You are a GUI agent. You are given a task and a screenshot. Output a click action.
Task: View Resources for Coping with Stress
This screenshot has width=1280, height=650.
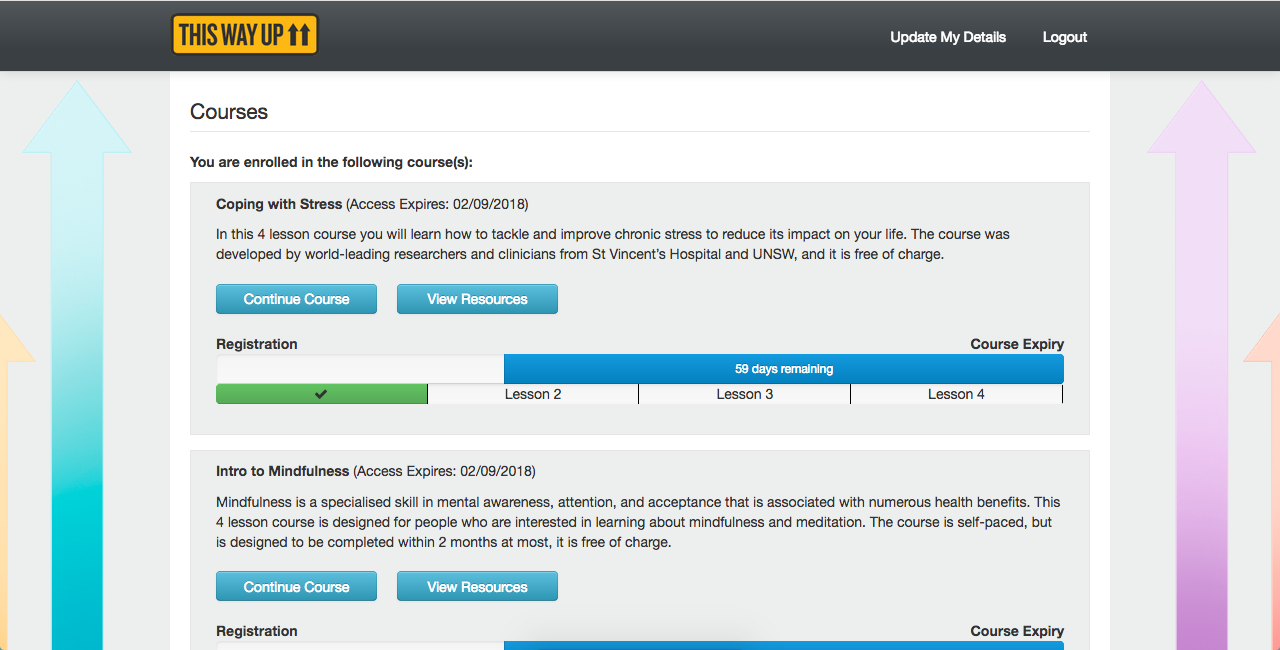[x=477, y=299]
